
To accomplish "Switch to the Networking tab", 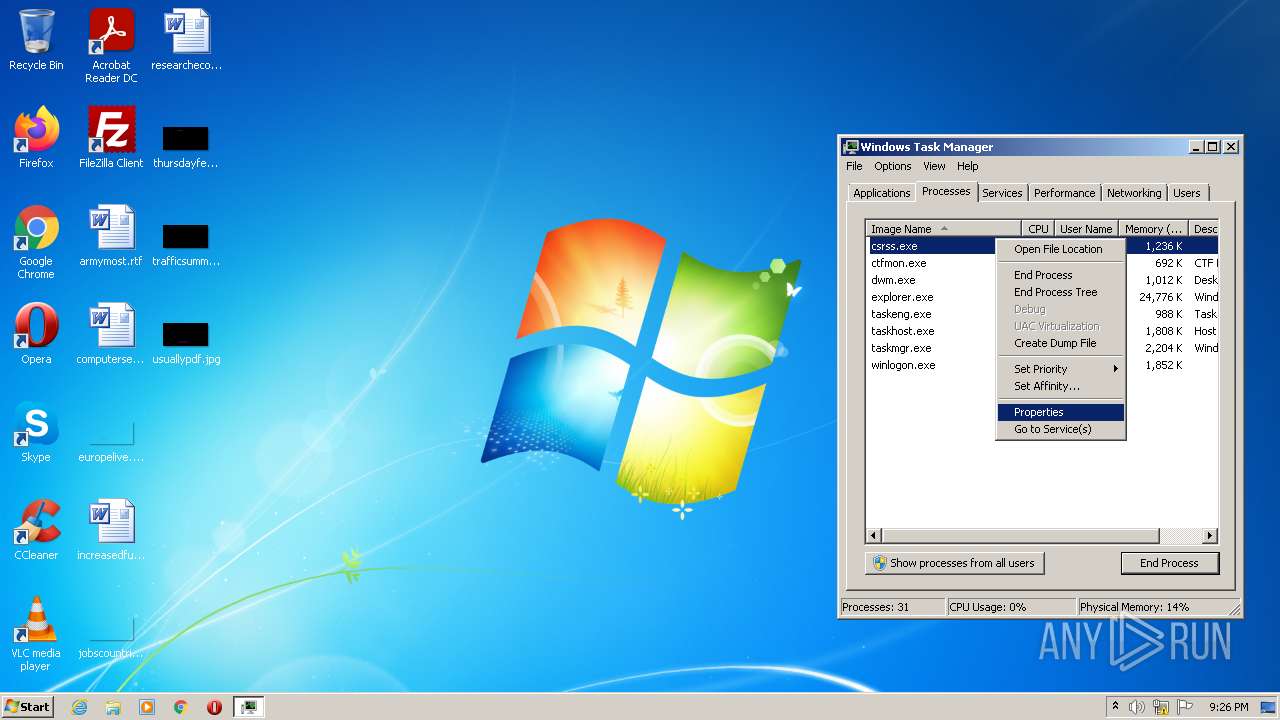I will [1134, 193].
